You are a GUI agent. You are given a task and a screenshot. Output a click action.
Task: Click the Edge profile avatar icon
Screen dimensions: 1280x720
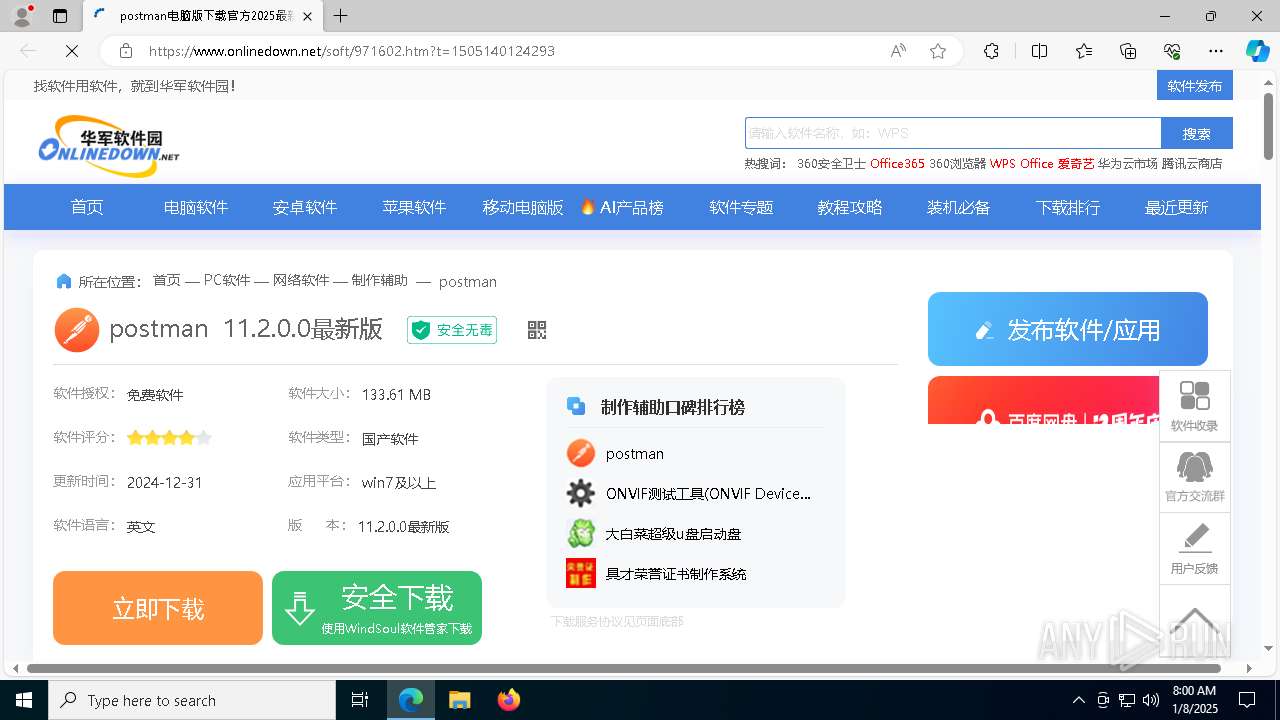22,16
